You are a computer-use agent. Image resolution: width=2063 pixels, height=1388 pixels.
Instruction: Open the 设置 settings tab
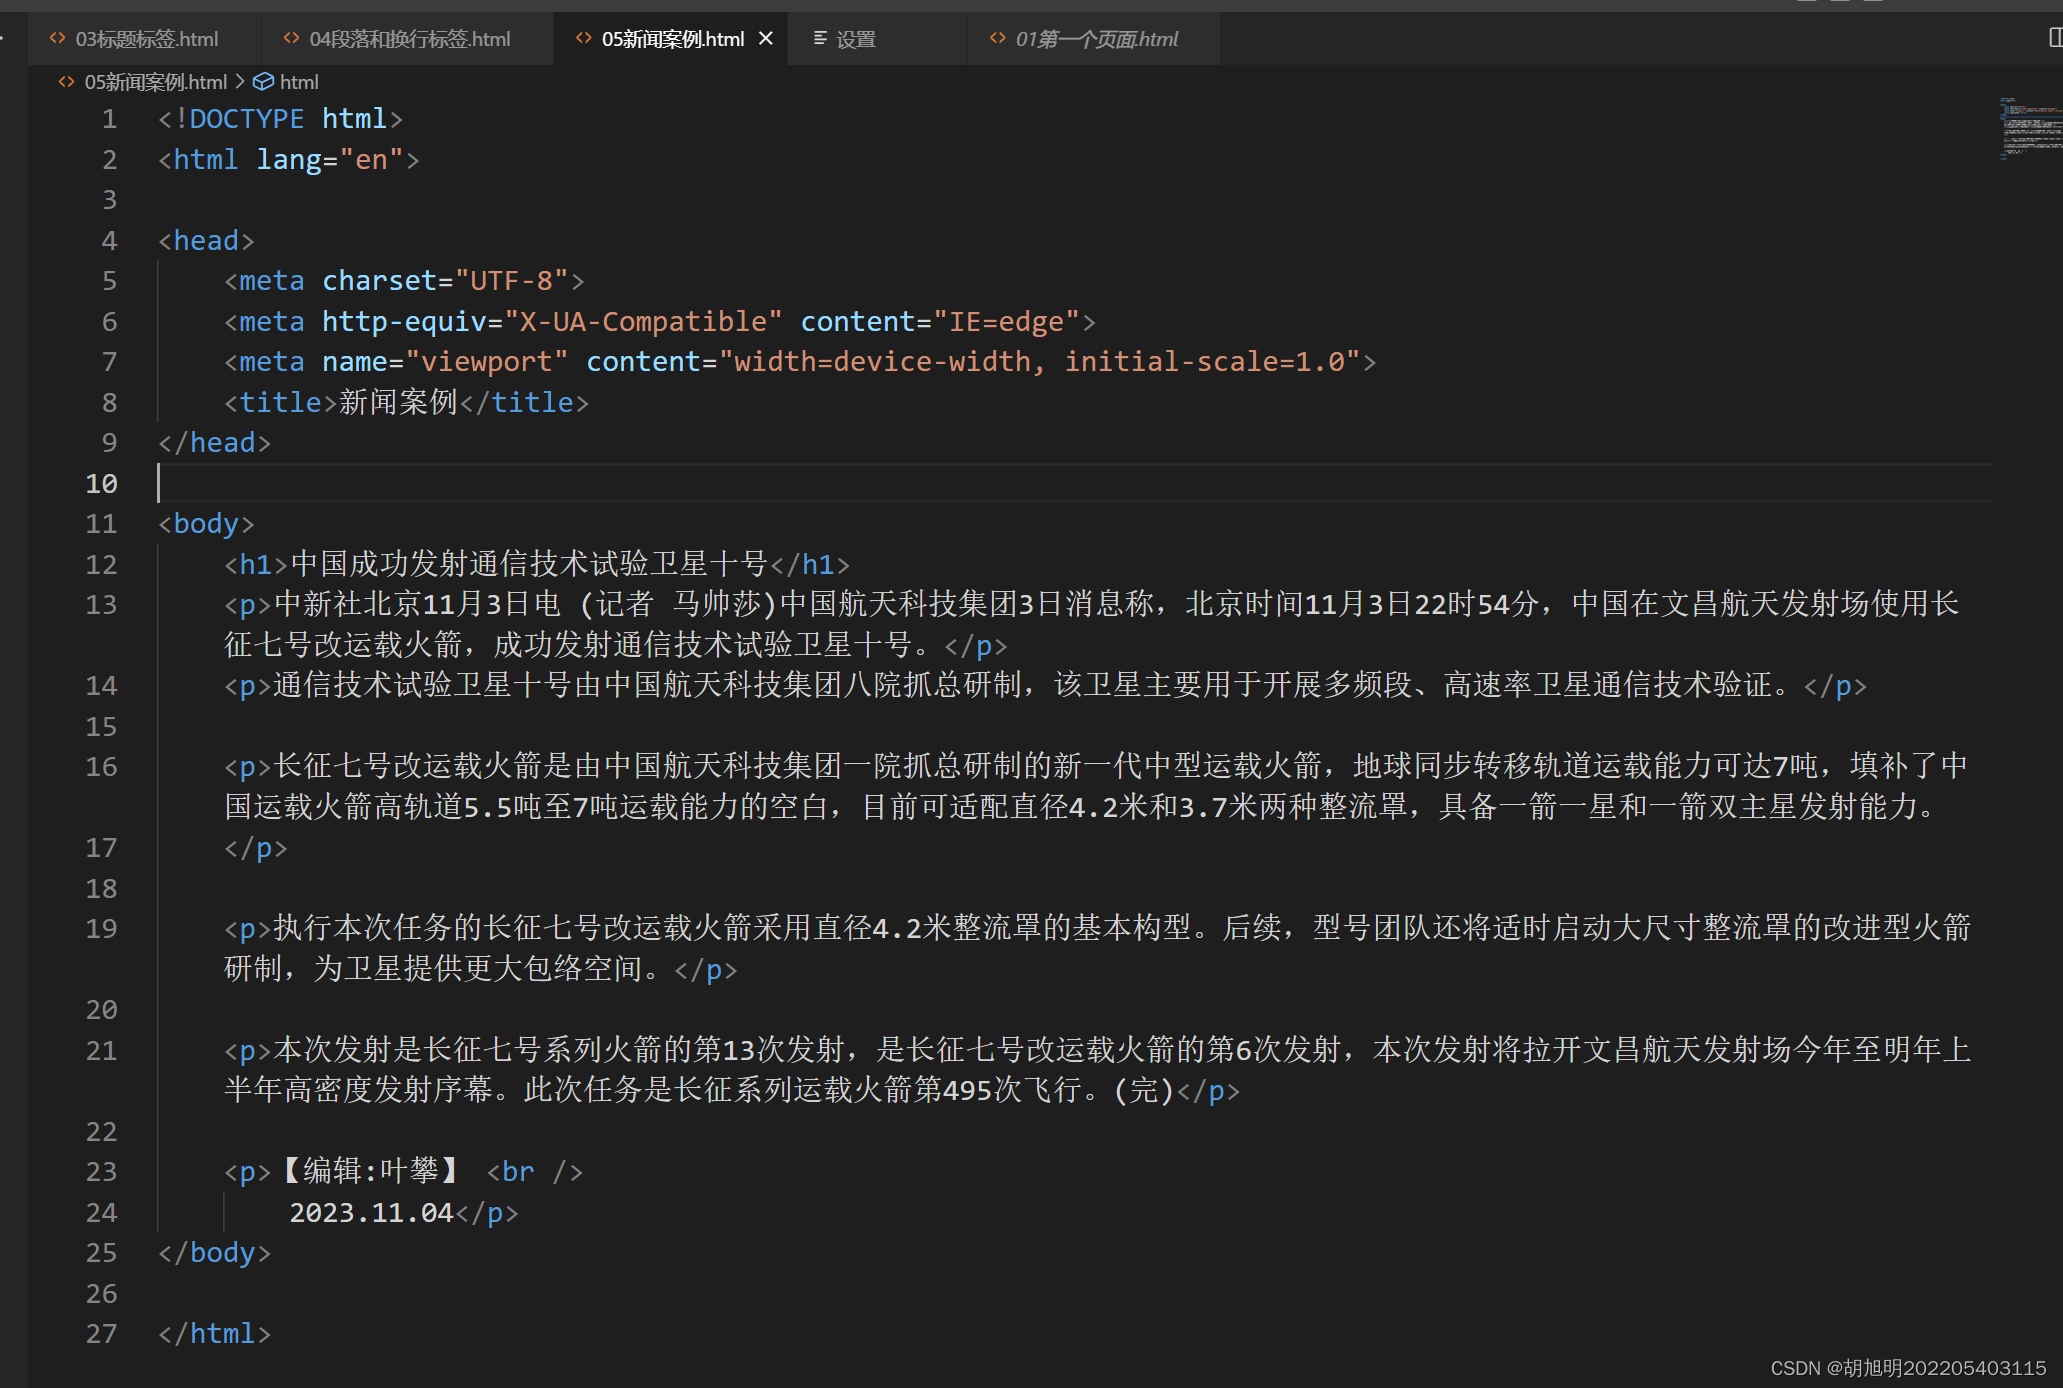point(855,38)
